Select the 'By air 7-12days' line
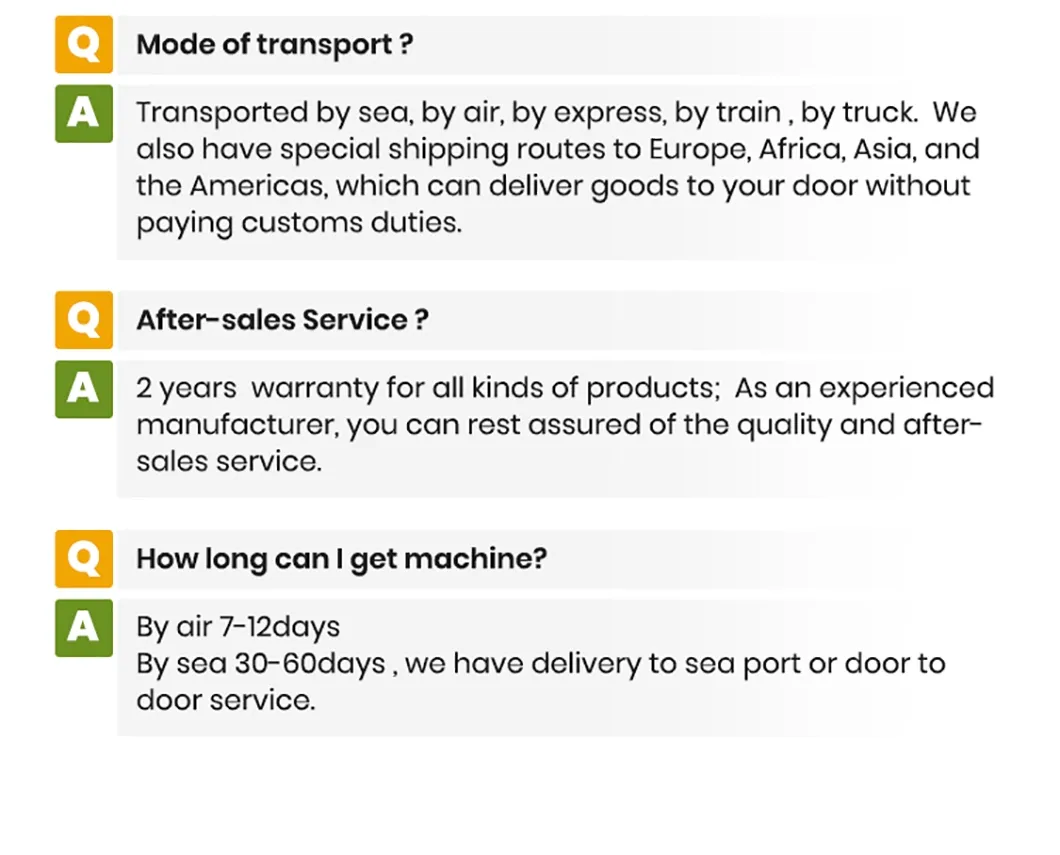The height and width of the screenshot is (855, 1060). pyautogui.click(x=238, y=627)
